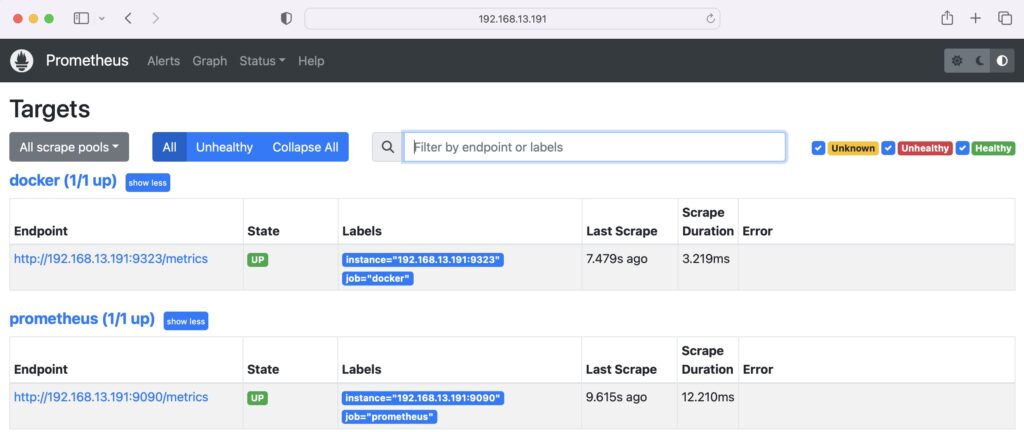Click instance="192.168.13.191:9090" label
This screenshot has width=1024, height=432.
[x=423, y=398]
